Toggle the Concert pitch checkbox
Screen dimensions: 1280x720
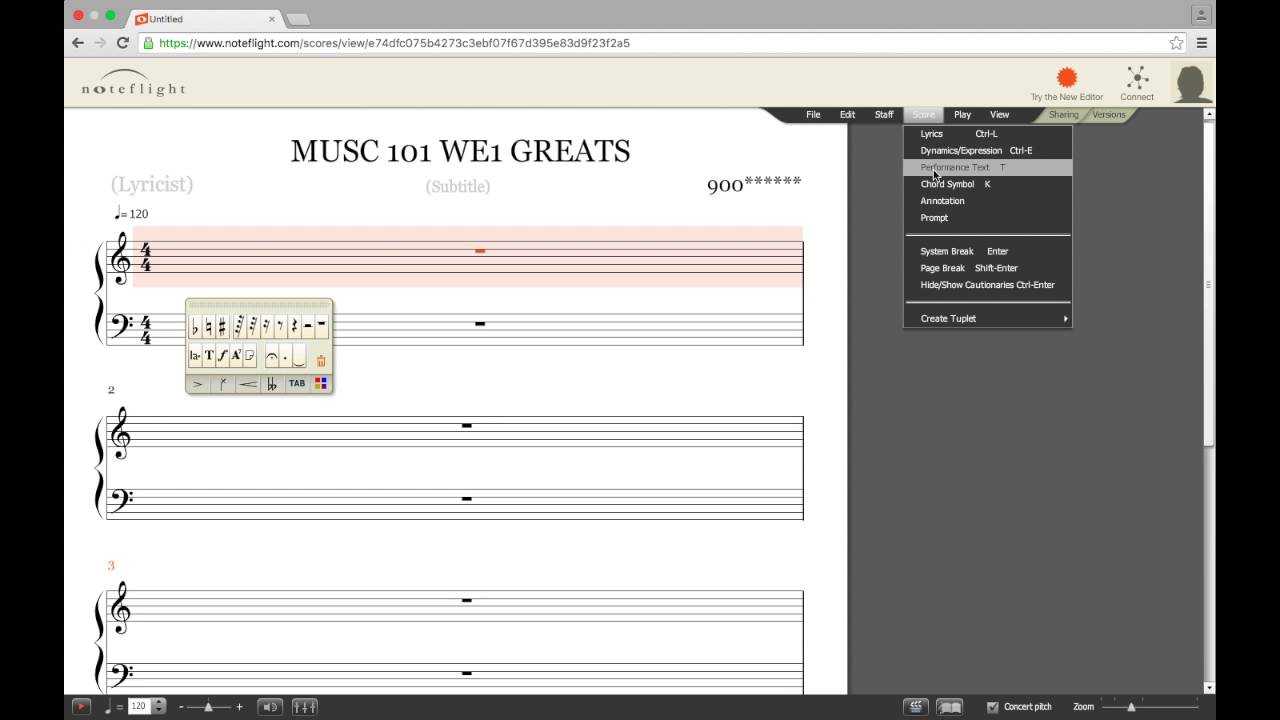992,707
